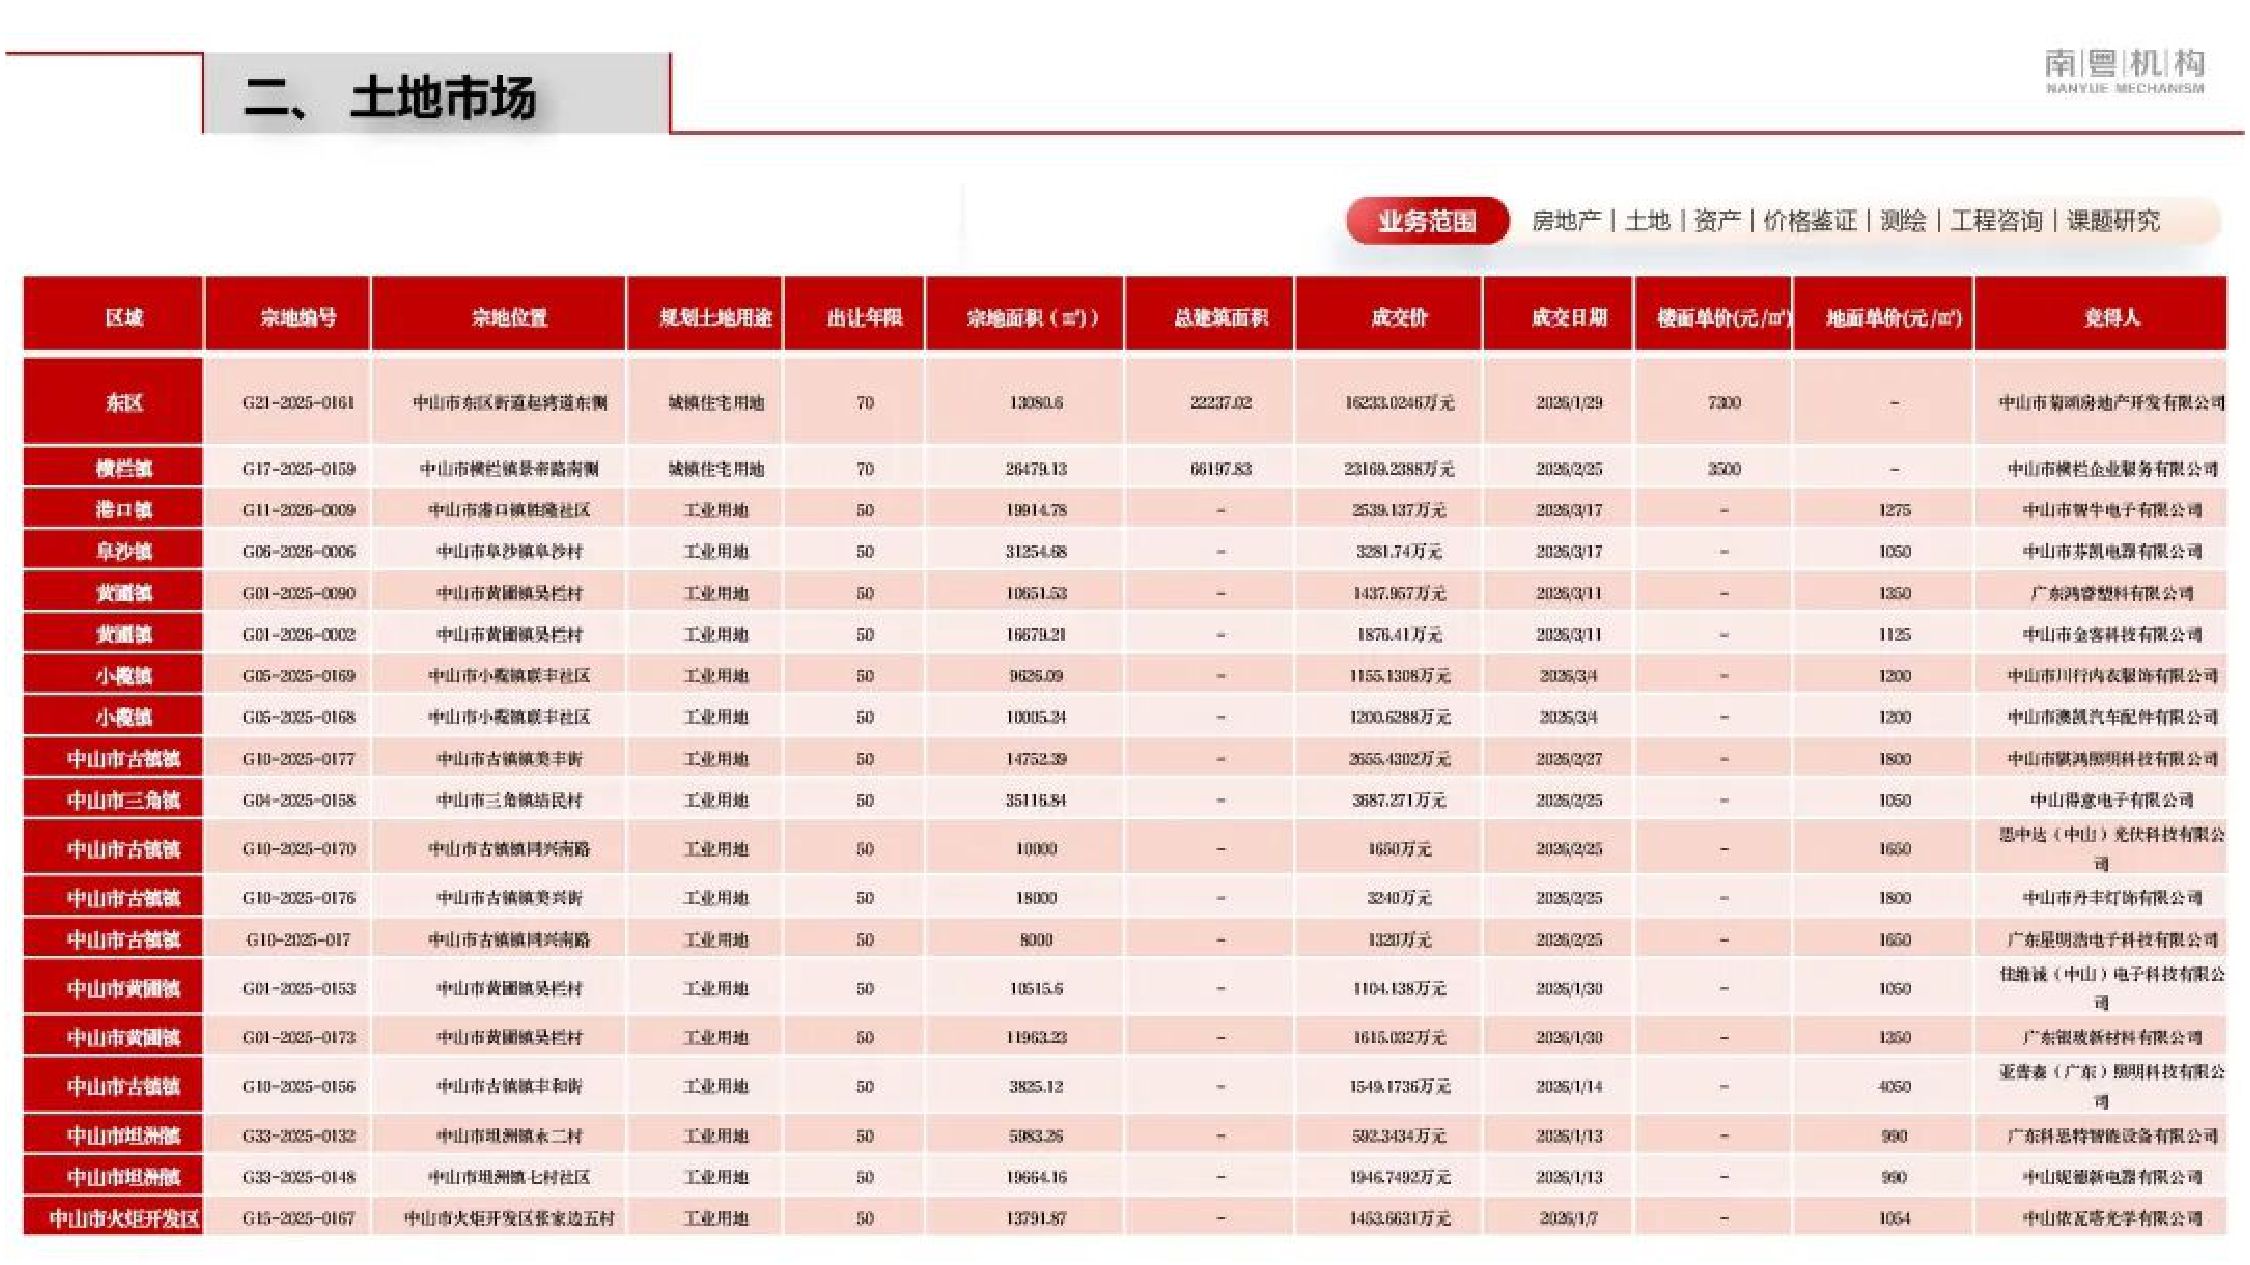Image resolution: width=2250 pixels, height=1265 pixels.
Task: Click parcel number G04-2025-0158
Action: click(x=298, y=800)
